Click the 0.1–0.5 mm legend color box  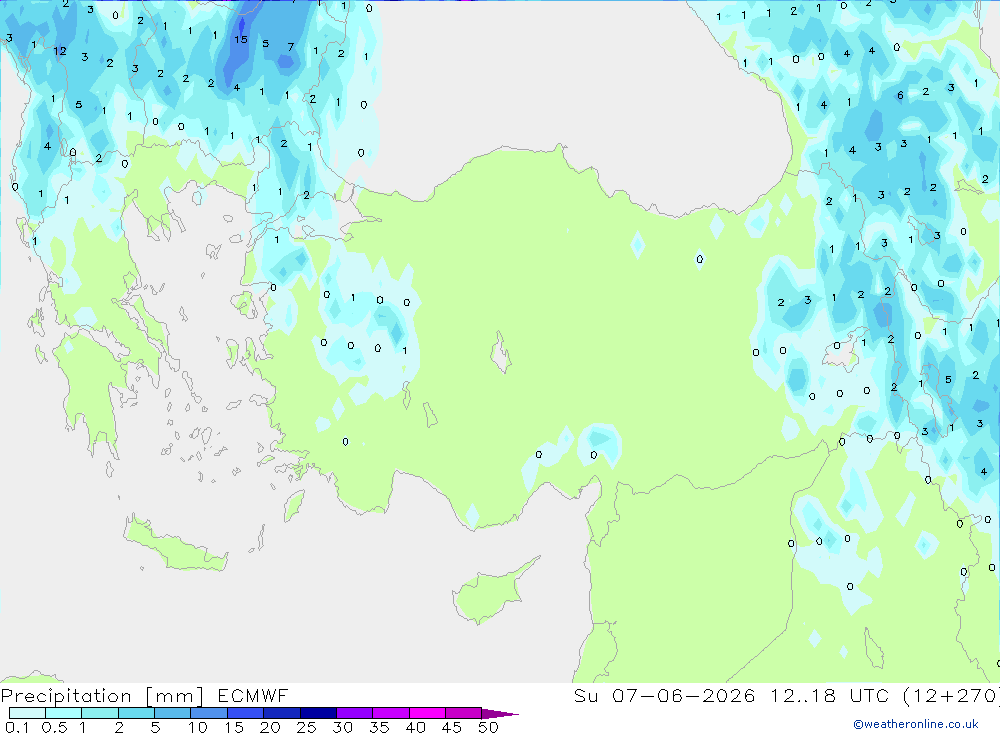click(27, 713)
